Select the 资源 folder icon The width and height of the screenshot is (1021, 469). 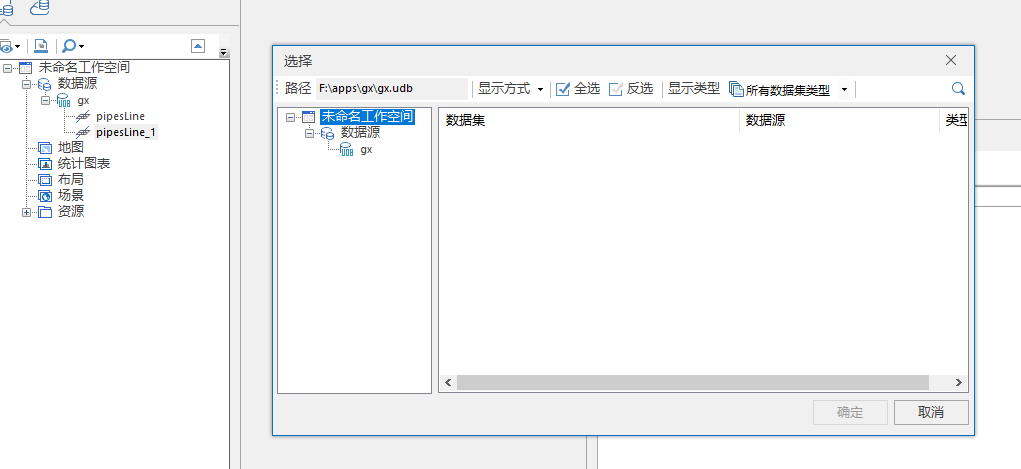44,212
